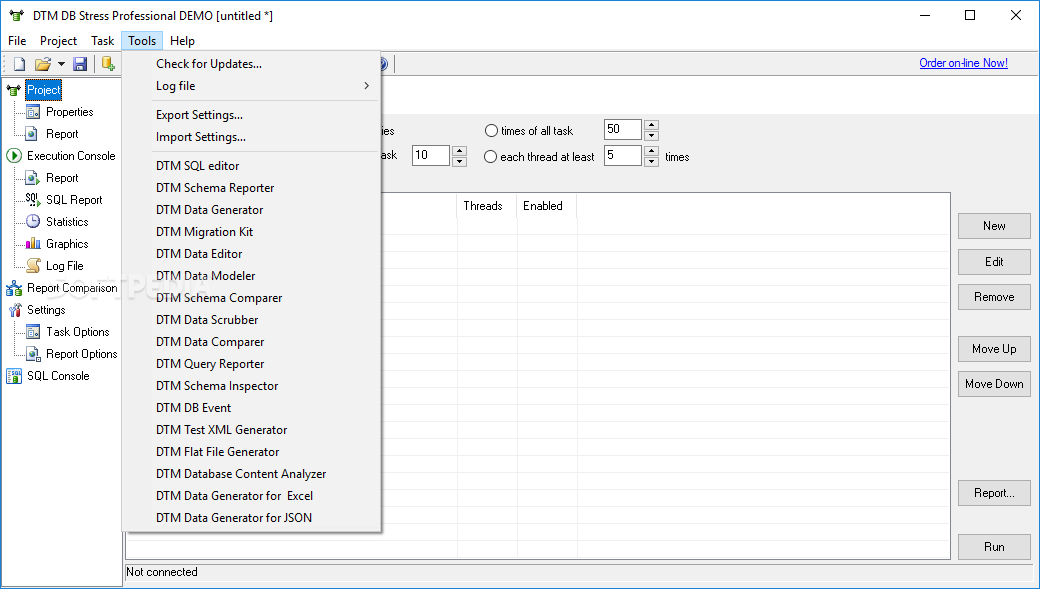Click the Save project floppy icon
The height and width of the screenshot is (589, 1040).
80,64
